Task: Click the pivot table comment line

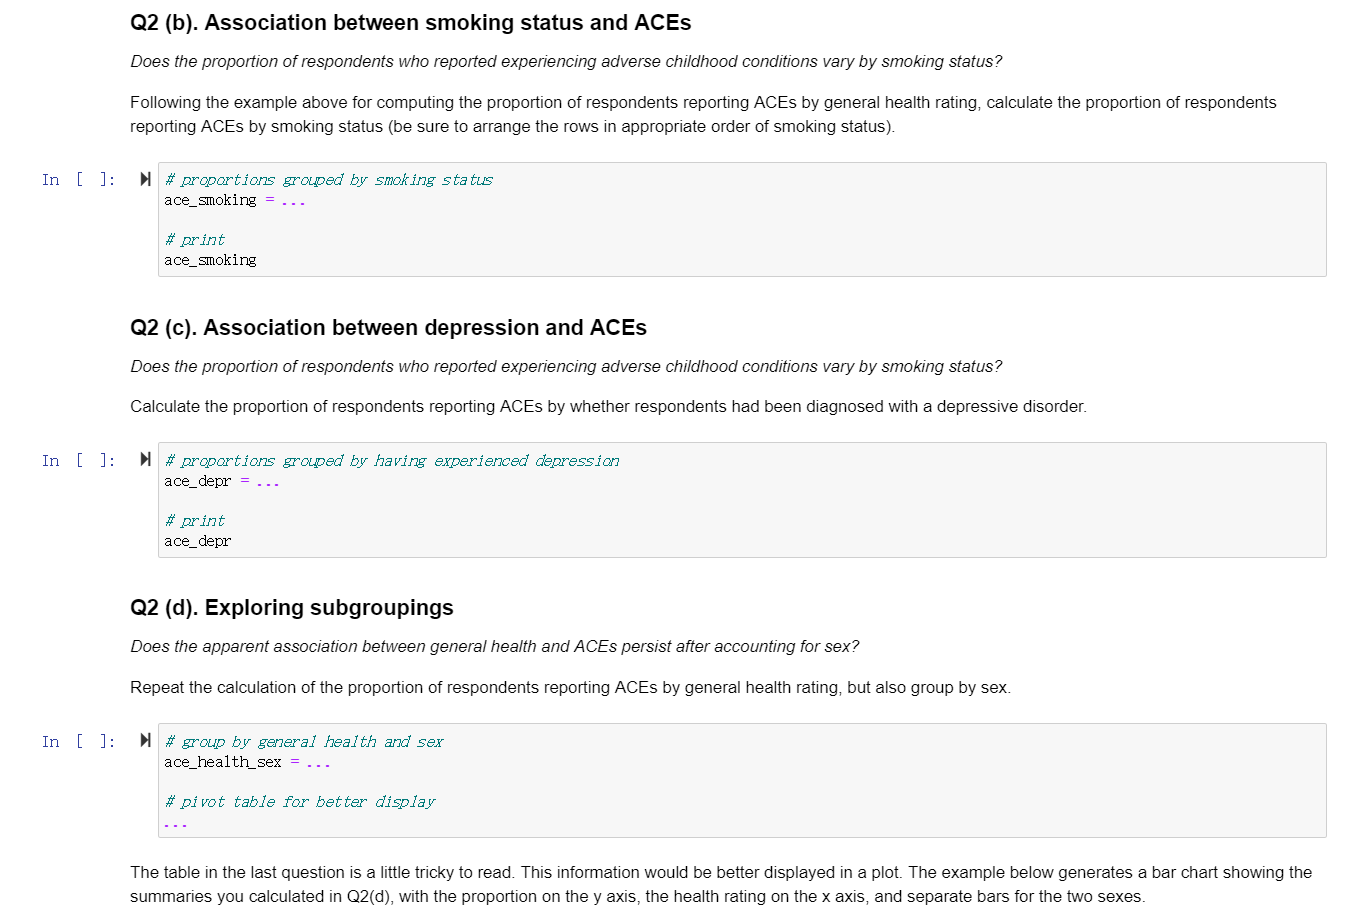Action: click(300, 801)
